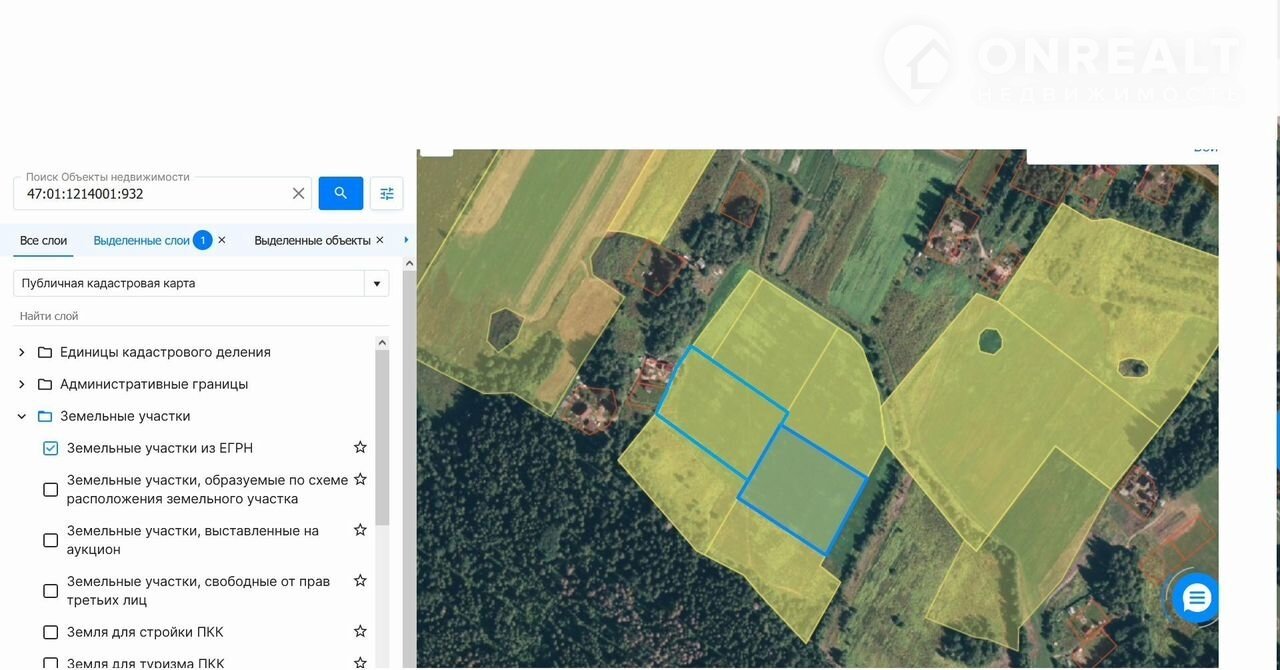The width and height of the screenshot is (1280, 670).
Task: Collapse the 'Земельные участки' folder
Action: pyautogui.click(x=22, y=416)
